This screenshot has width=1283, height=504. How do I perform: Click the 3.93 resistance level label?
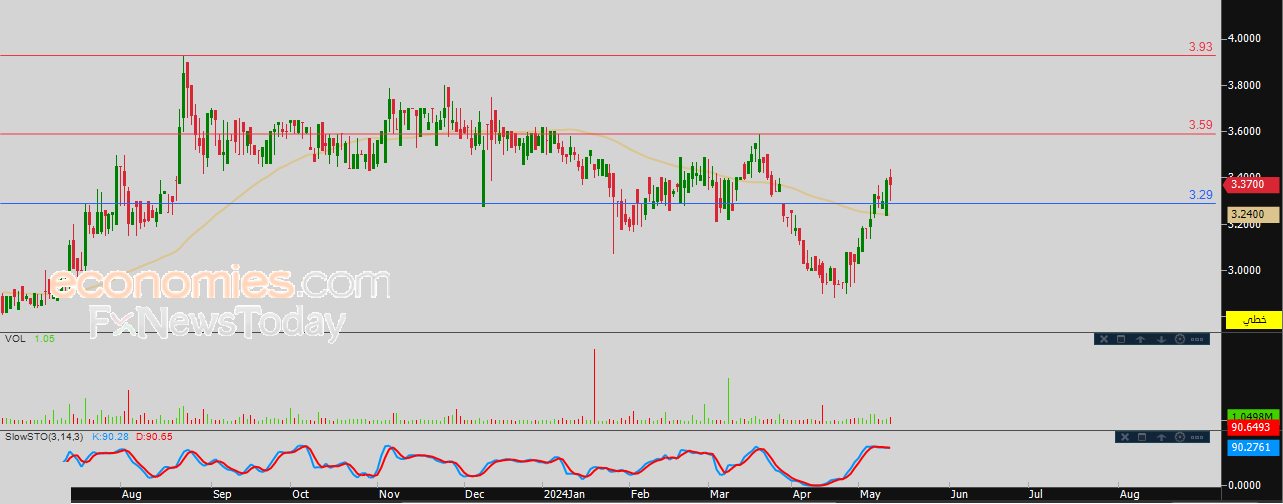point(1200,47)
